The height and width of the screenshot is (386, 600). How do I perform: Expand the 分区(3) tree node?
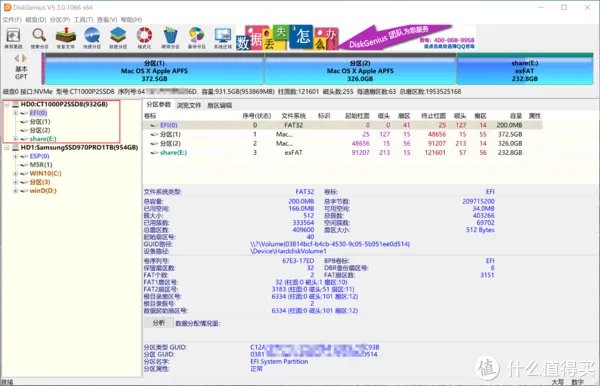pyautogui.click(x=15, y=182)
